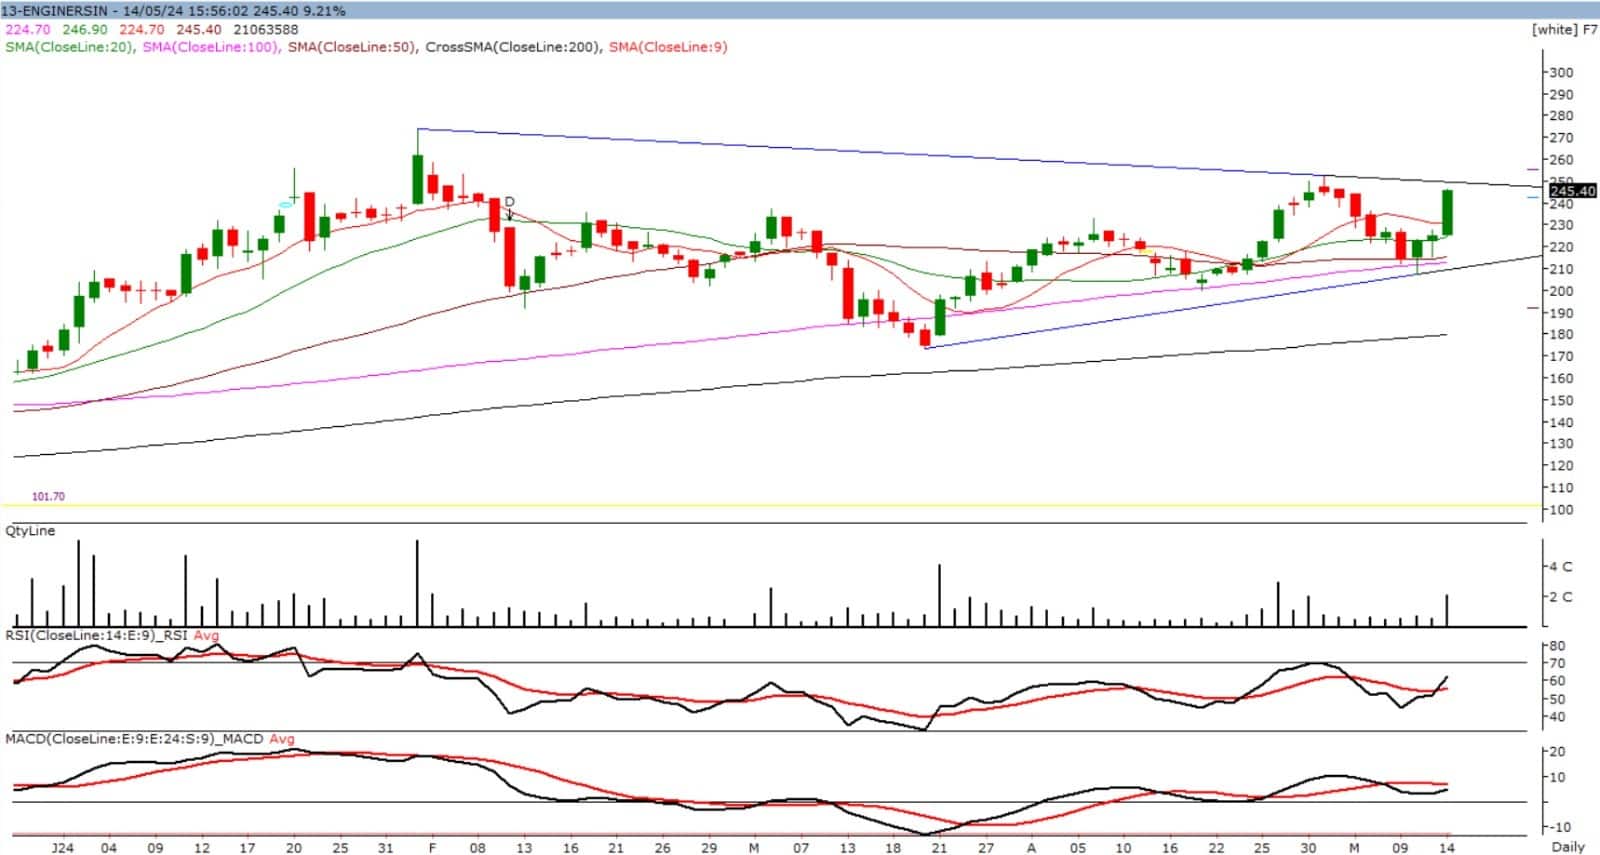The width and height of the screenshot is (1600, 855).
Task: Click the 300 mark on price axis
Action: point(1560,72)
